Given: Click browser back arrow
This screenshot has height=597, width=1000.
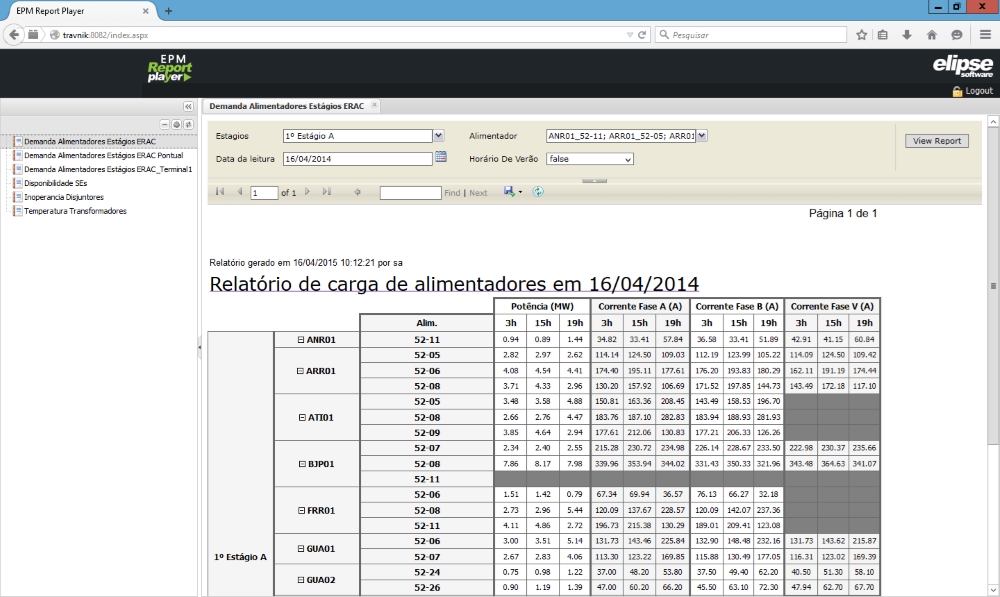Looking at the screenshot, I should click(14, 35).
